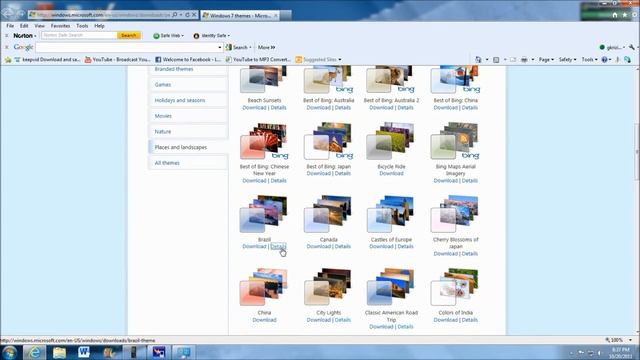The height and width of the screenshot is (360, 640).
Task: Open the Suggested Sites dropdown
Action: coord(318,60)
